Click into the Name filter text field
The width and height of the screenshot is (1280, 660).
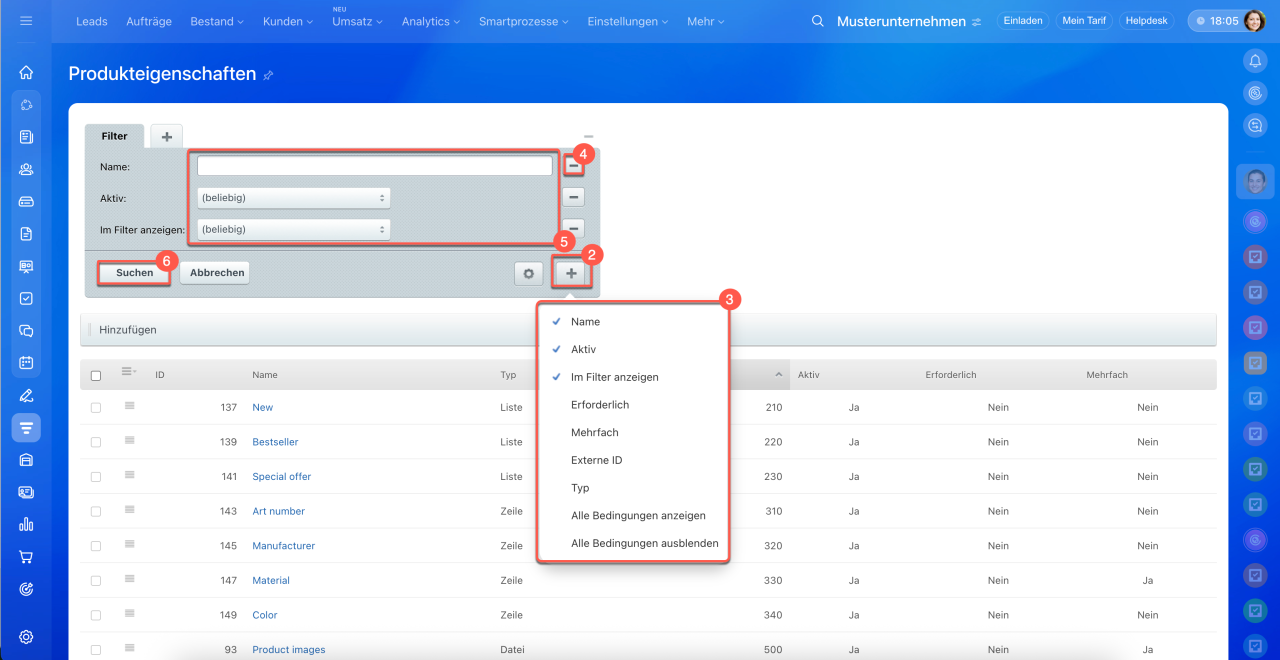click(374, 166)
